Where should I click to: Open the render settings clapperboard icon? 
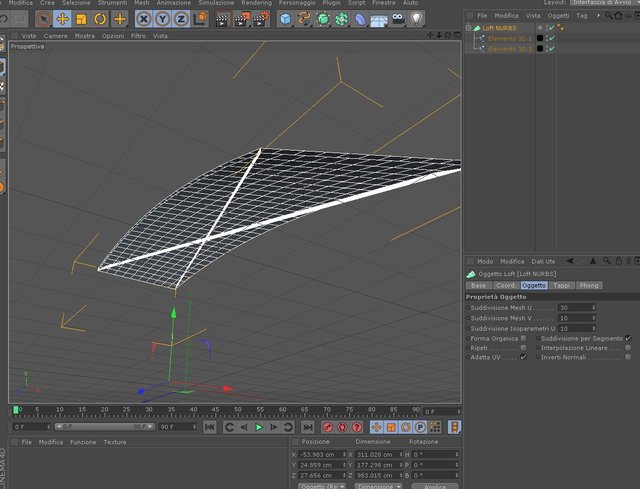261,19
